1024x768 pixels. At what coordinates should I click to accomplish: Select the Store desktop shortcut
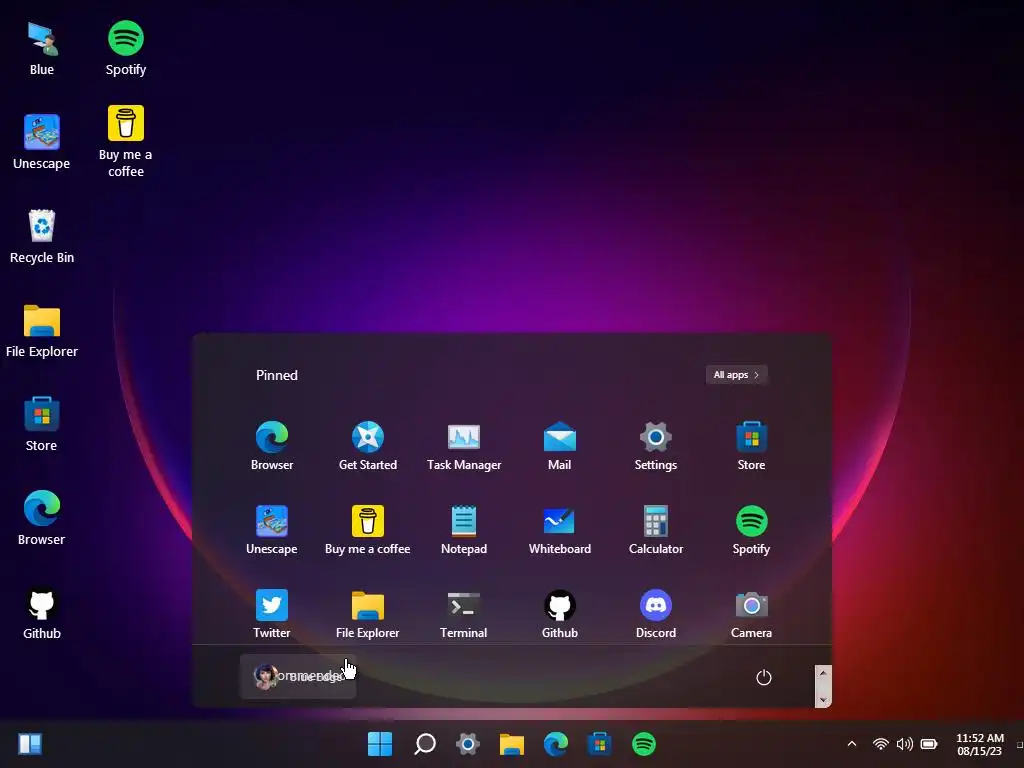pyautogui.click(x=42, y=424)
